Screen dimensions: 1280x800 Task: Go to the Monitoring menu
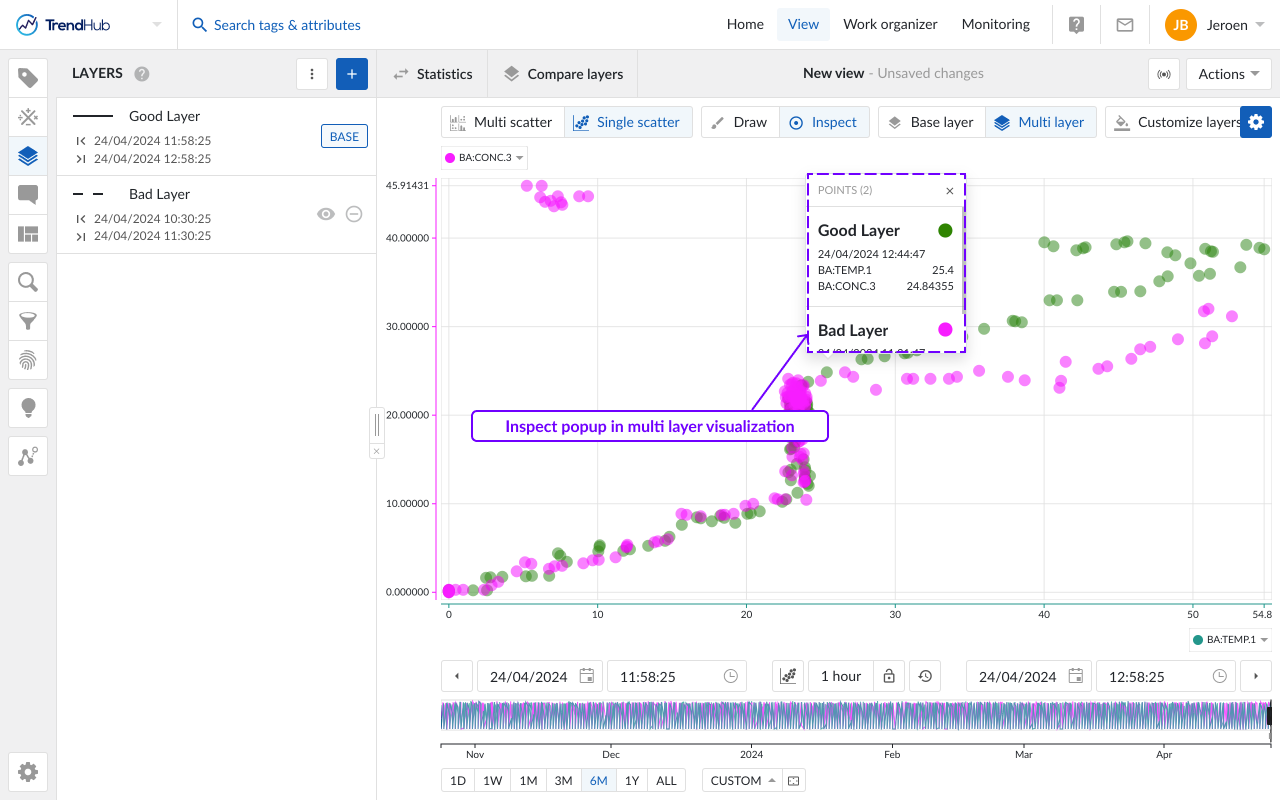pos(995,25)
